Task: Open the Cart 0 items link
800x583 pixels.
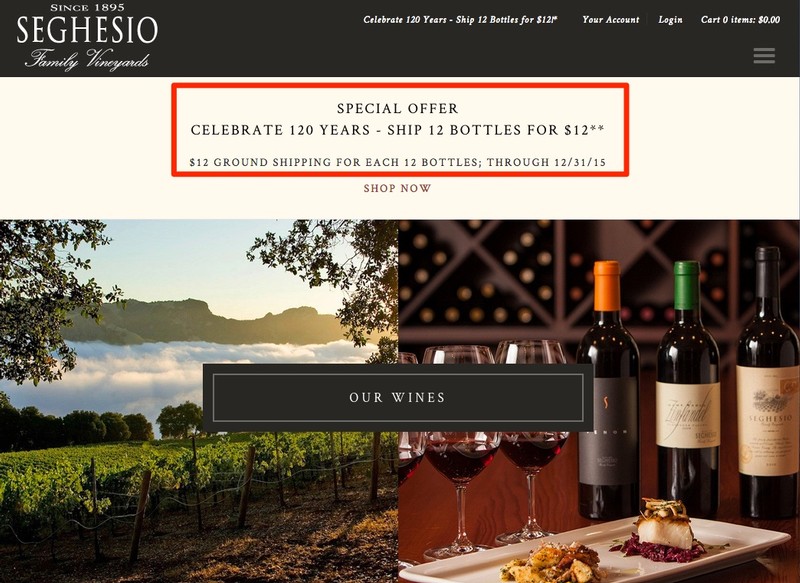Action: pos(740,19)
